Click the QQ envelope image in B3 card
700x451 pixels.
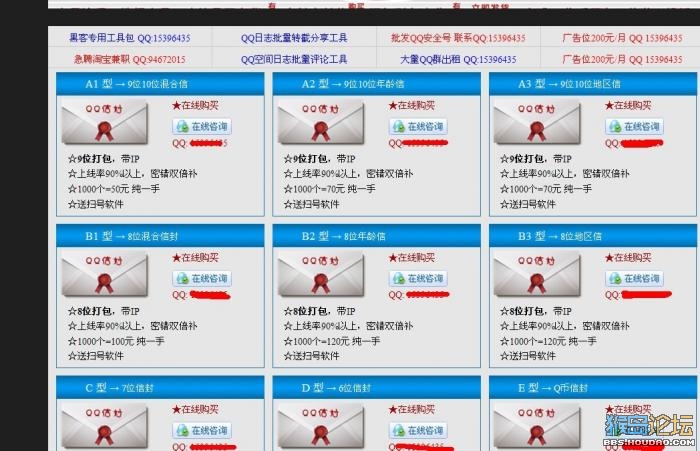(537, 274)
